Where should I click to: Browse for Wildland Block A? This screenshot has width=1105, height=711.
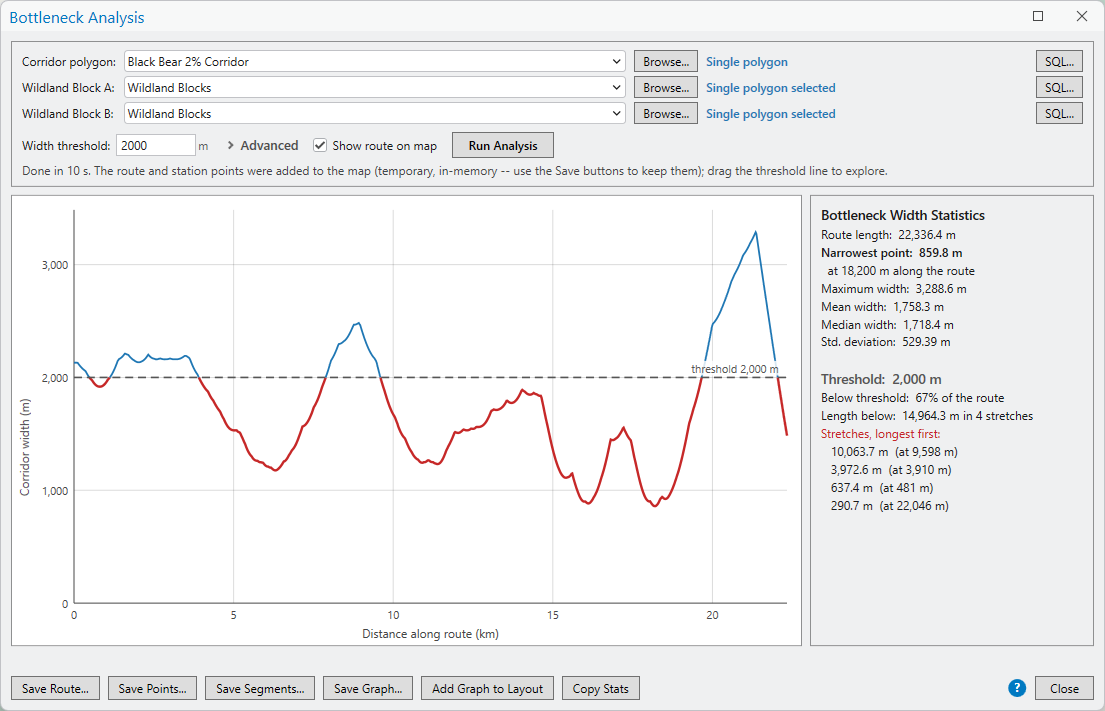click(x=665, y=88)
